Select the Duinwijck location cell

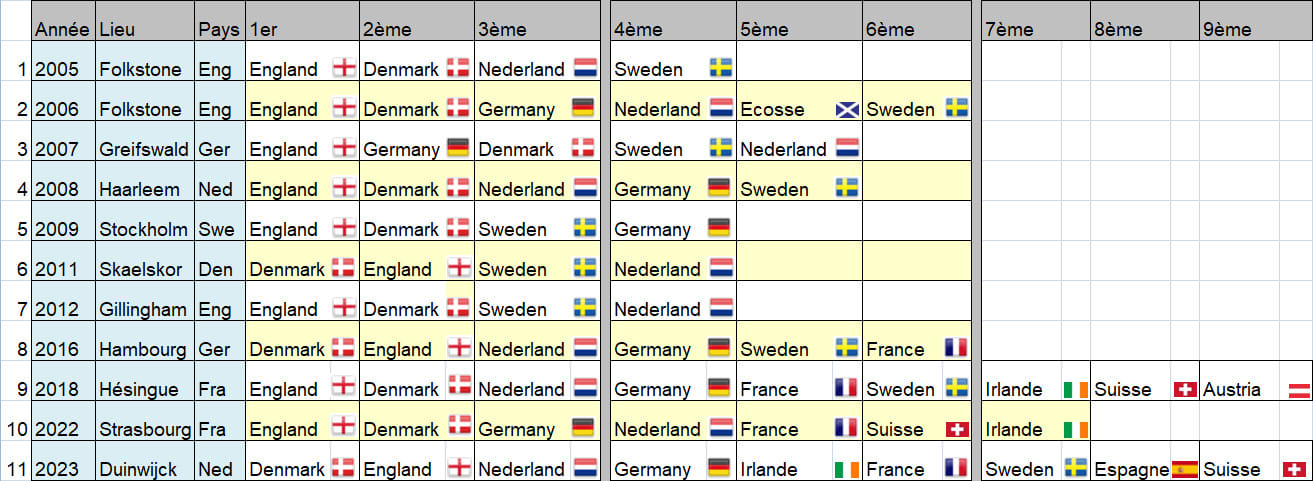(x=145, y=469)
